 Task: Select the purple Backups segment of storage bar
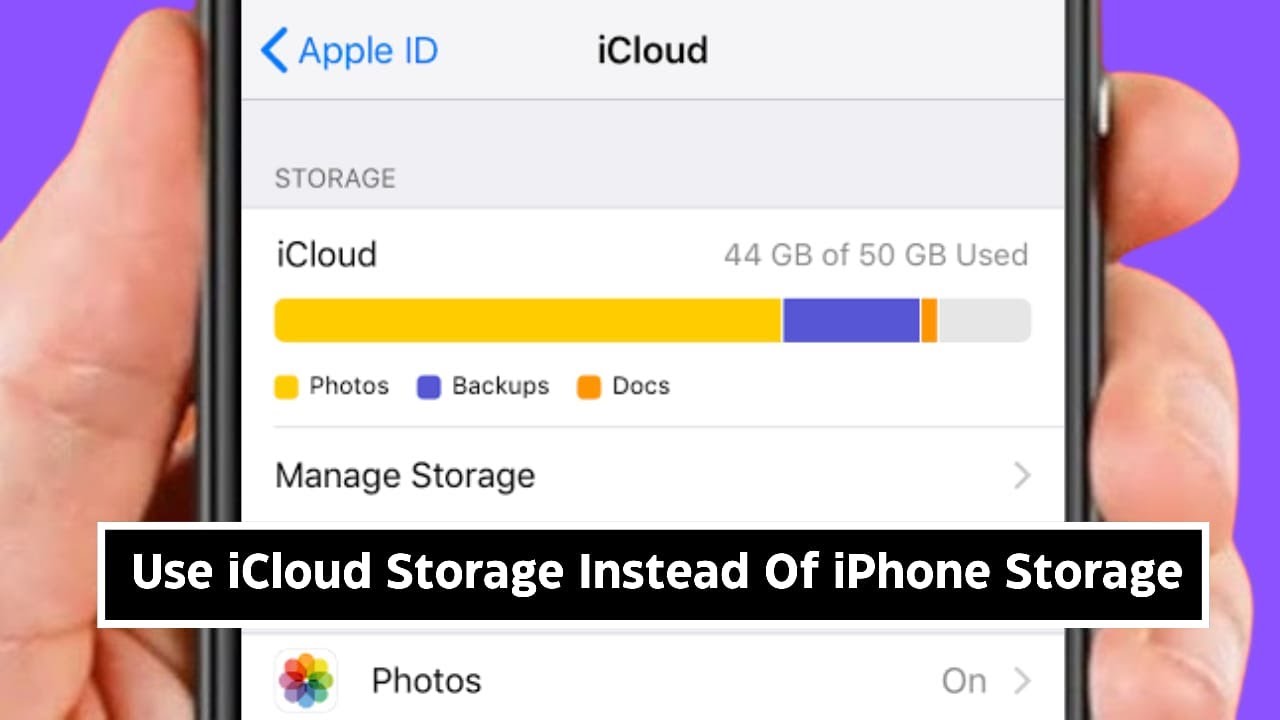[x=850, y=321]
